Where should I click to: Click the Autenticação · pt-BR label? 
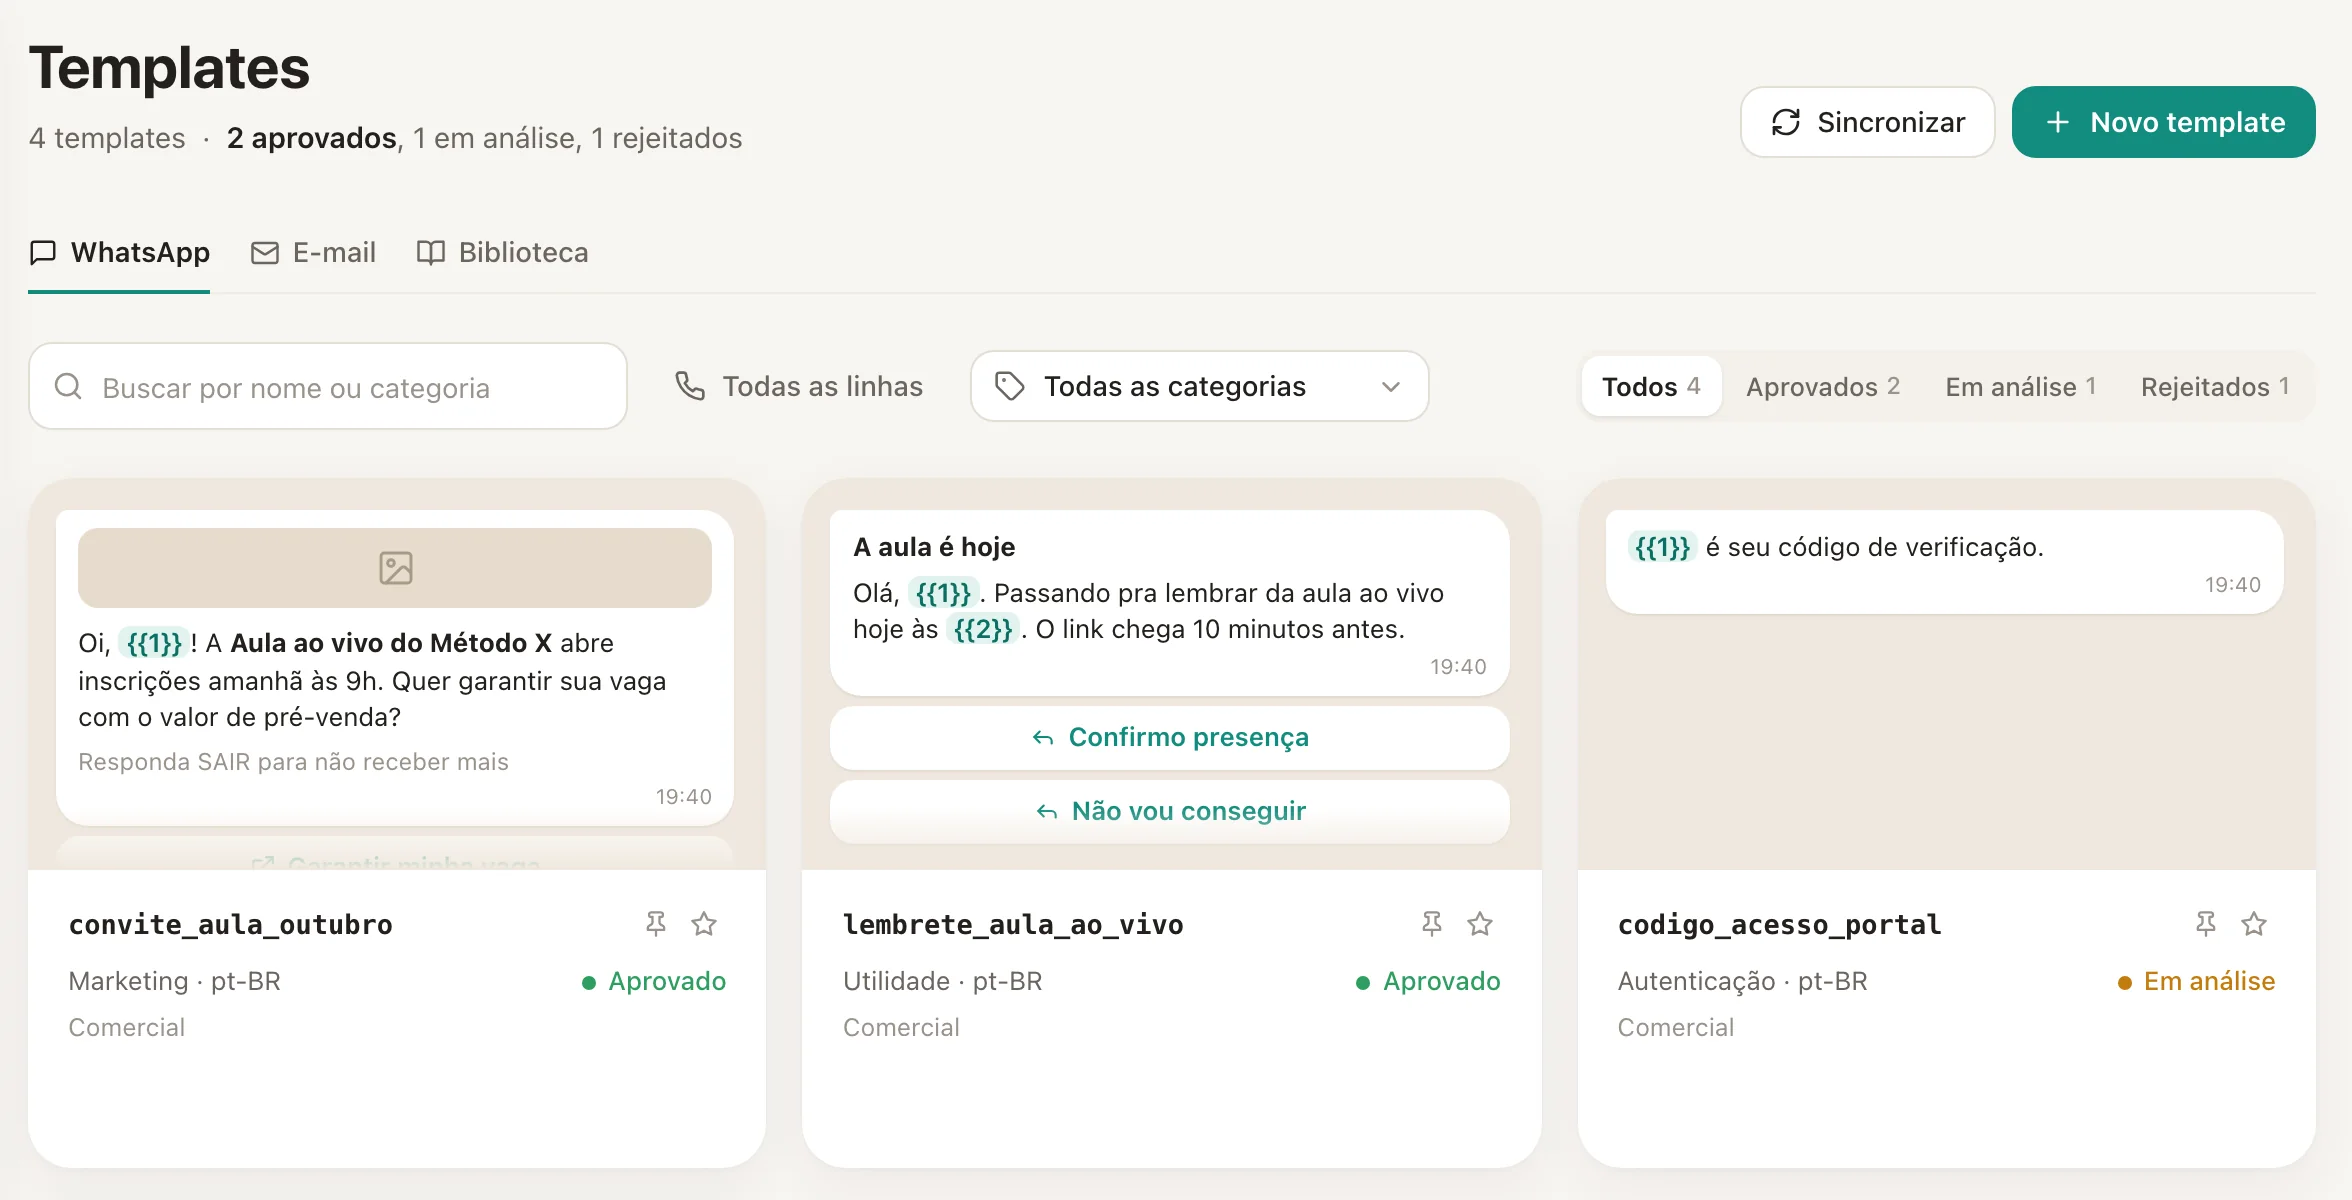pos(1742,982)
